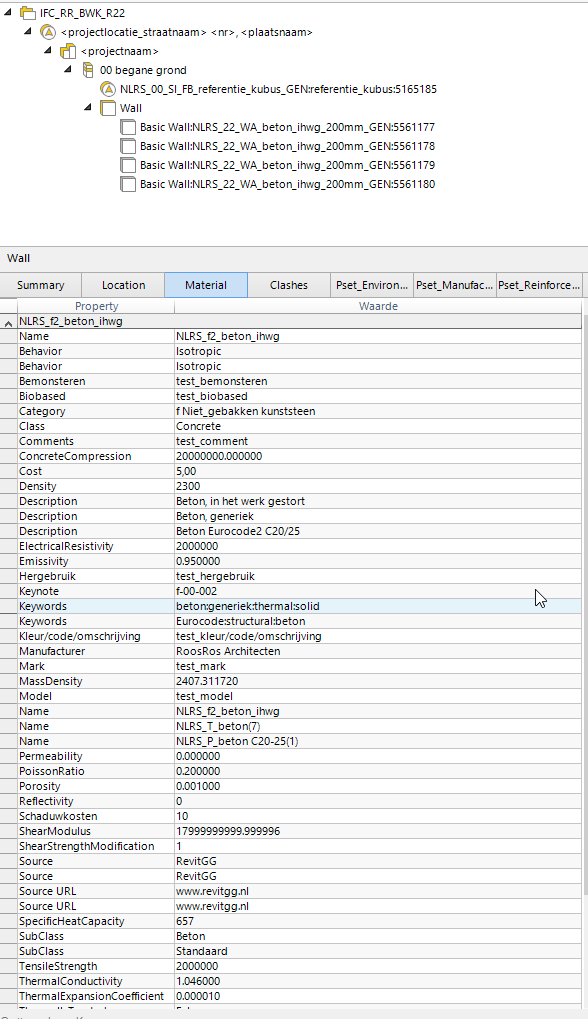
Task: Click the circled-A site icon before projectlocatie_straatnaam
Action: click(x=48, y=32)
